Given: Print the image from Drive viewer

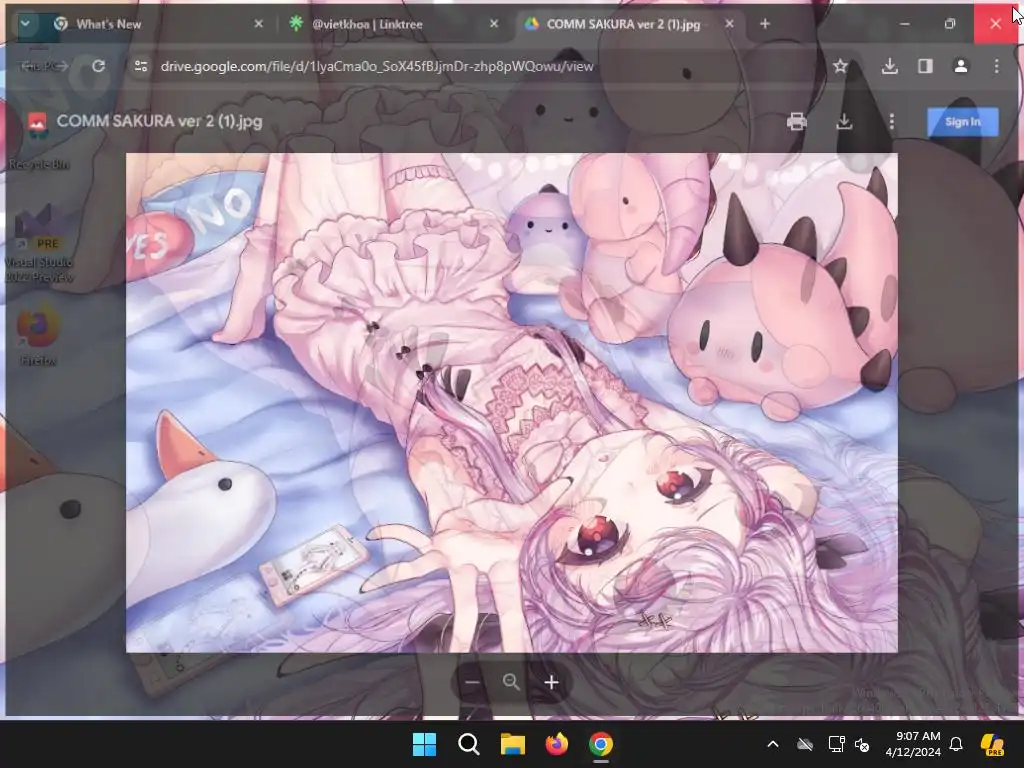Looking at the screenshot, I should click(x=797, y=121).
